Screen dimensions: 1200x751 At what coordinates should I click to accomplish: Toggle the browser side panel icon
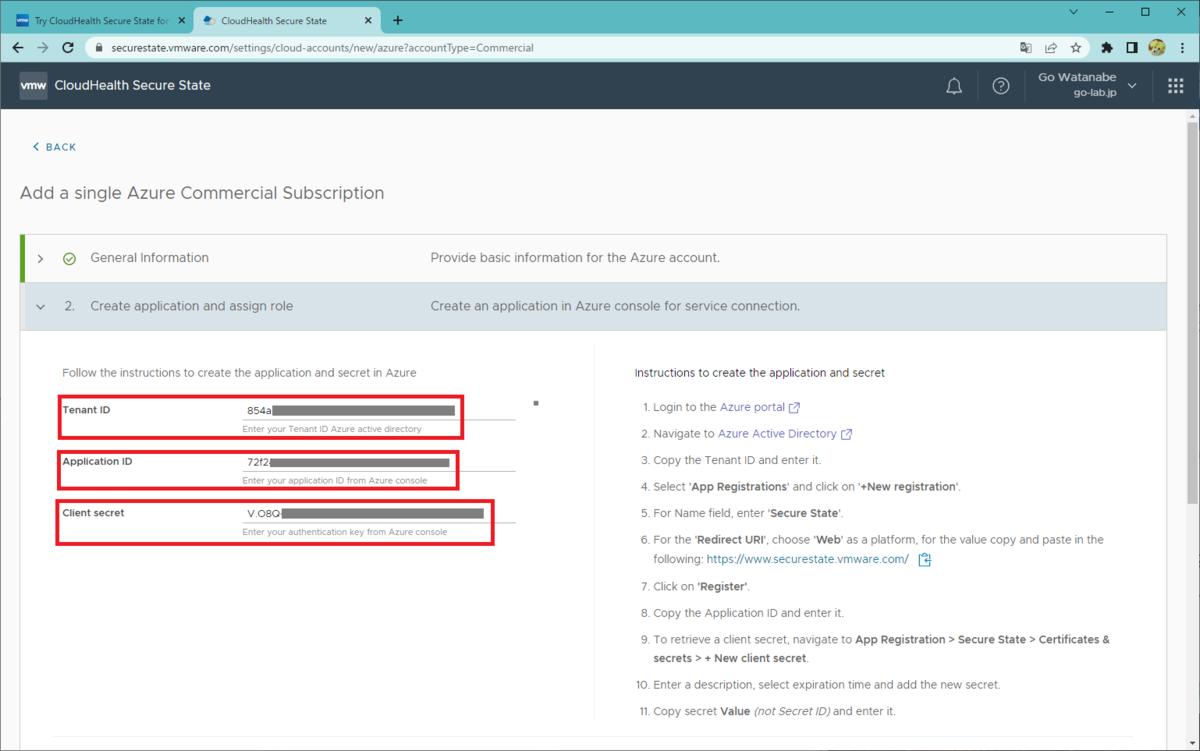point(1132,47)
